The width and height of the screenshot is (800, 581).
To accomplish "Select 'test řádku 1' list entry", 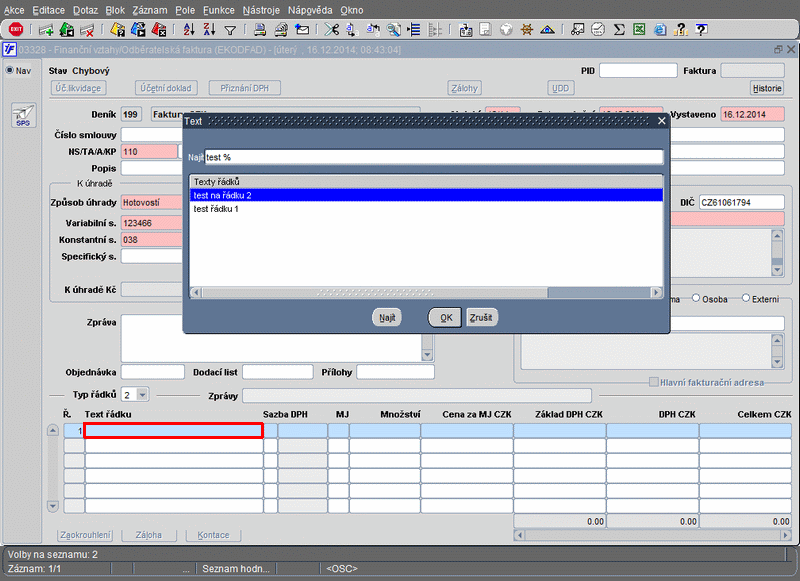I will coord(216,209).
